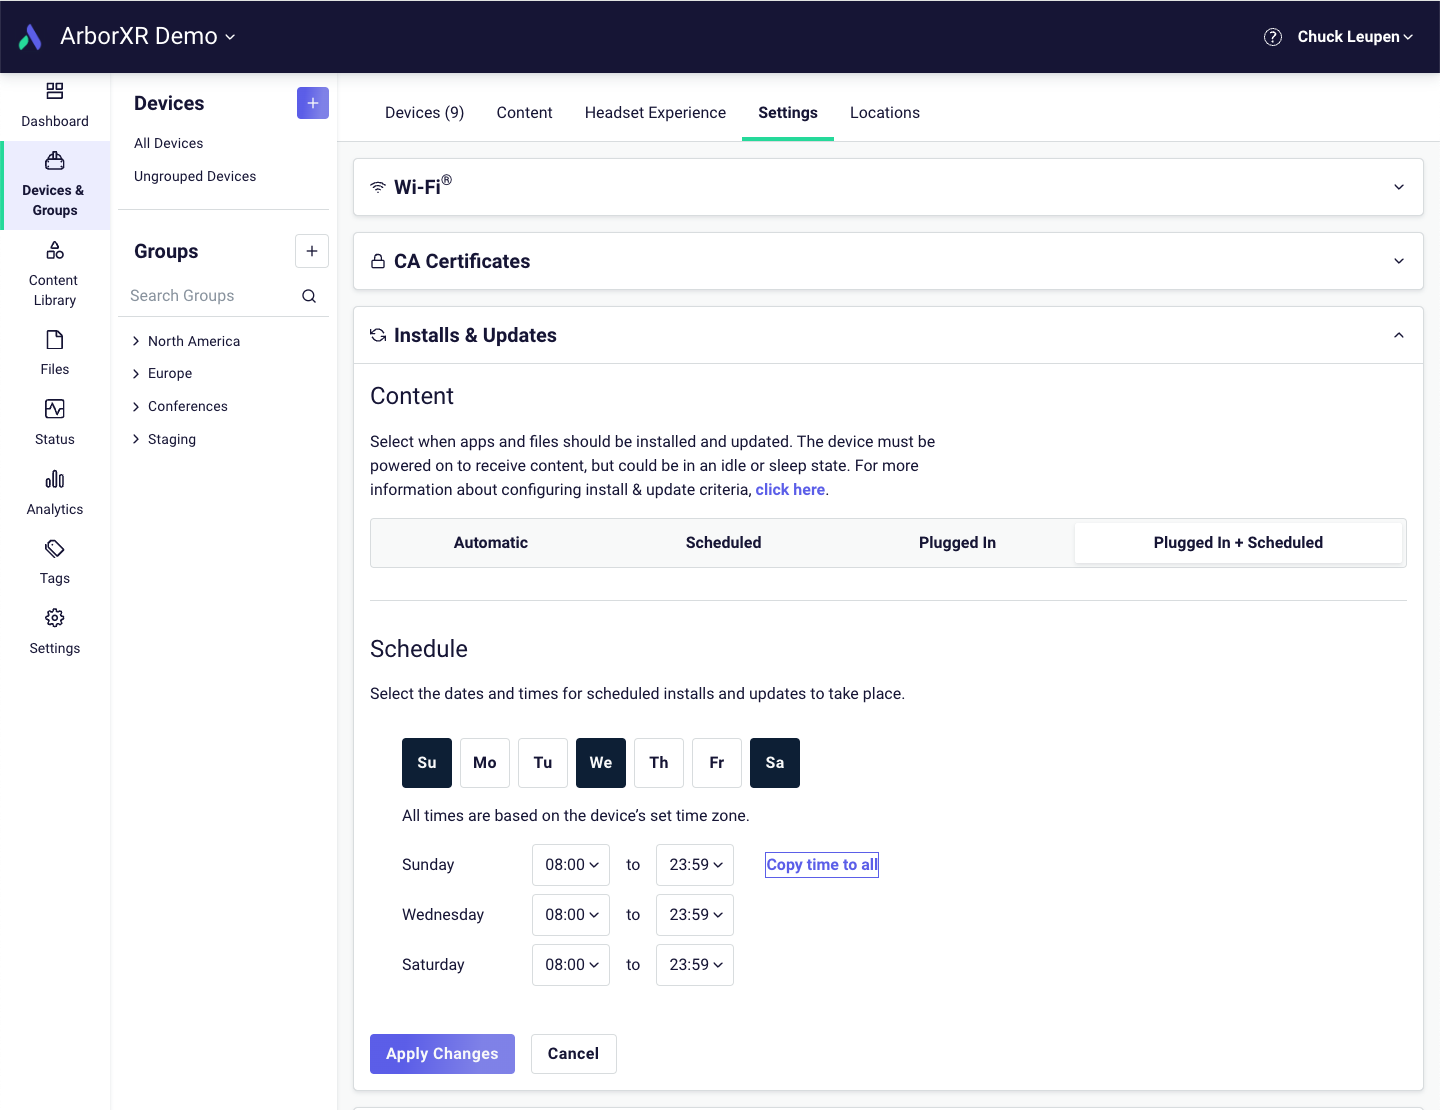The height and width of the screenshot is (1110, 1440).
Task: Select the Automatic install mode
Action: tap(490, 543)
